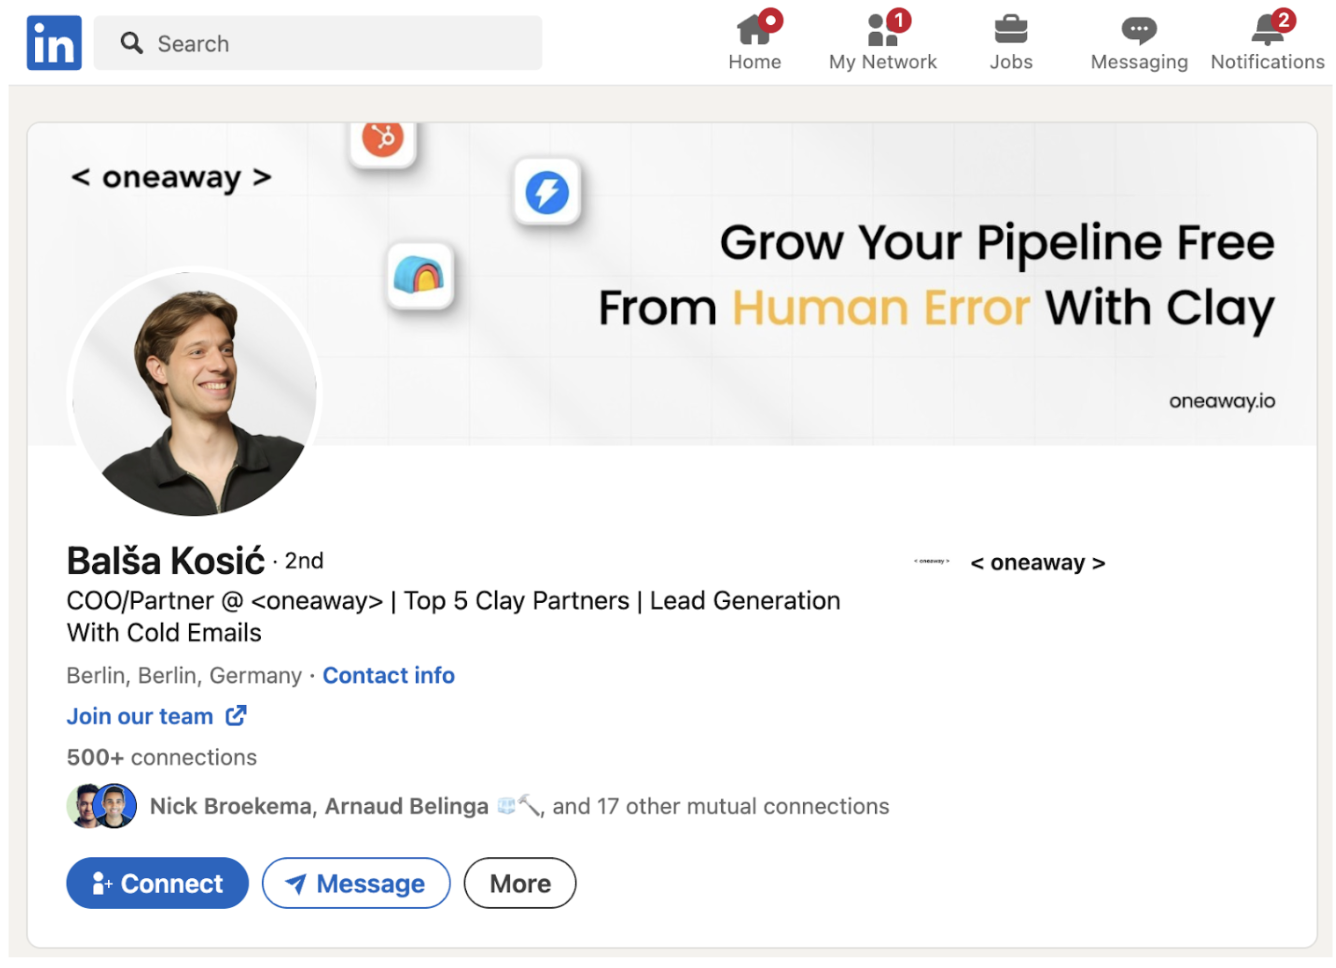Click the external link icon beside Join our team
This screenshot has width=1336, height=968.
(x=236, y=716)
